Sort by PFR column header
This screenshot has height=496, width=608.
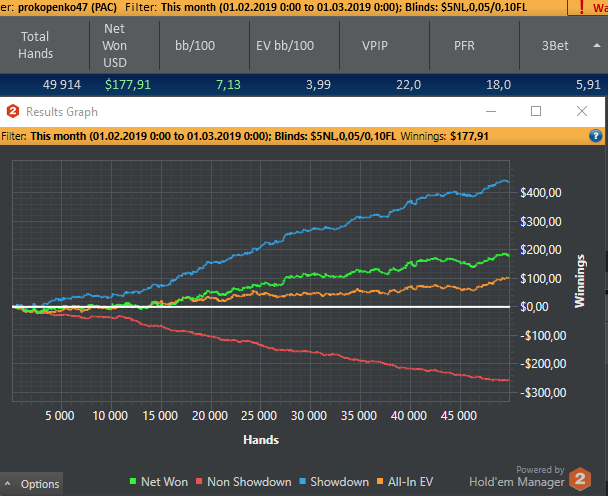[465, 45]
